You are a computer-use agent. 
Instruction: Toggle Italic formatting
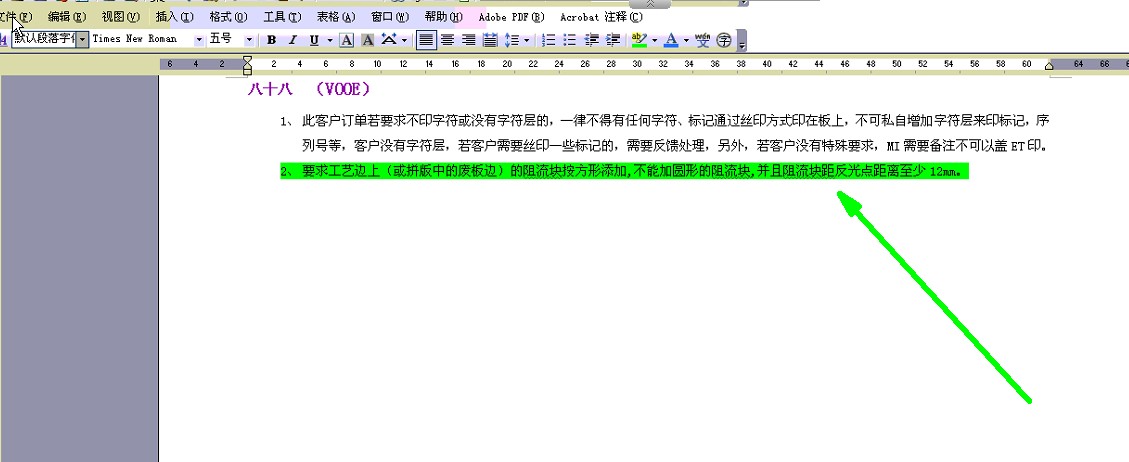tap(292, 40)
